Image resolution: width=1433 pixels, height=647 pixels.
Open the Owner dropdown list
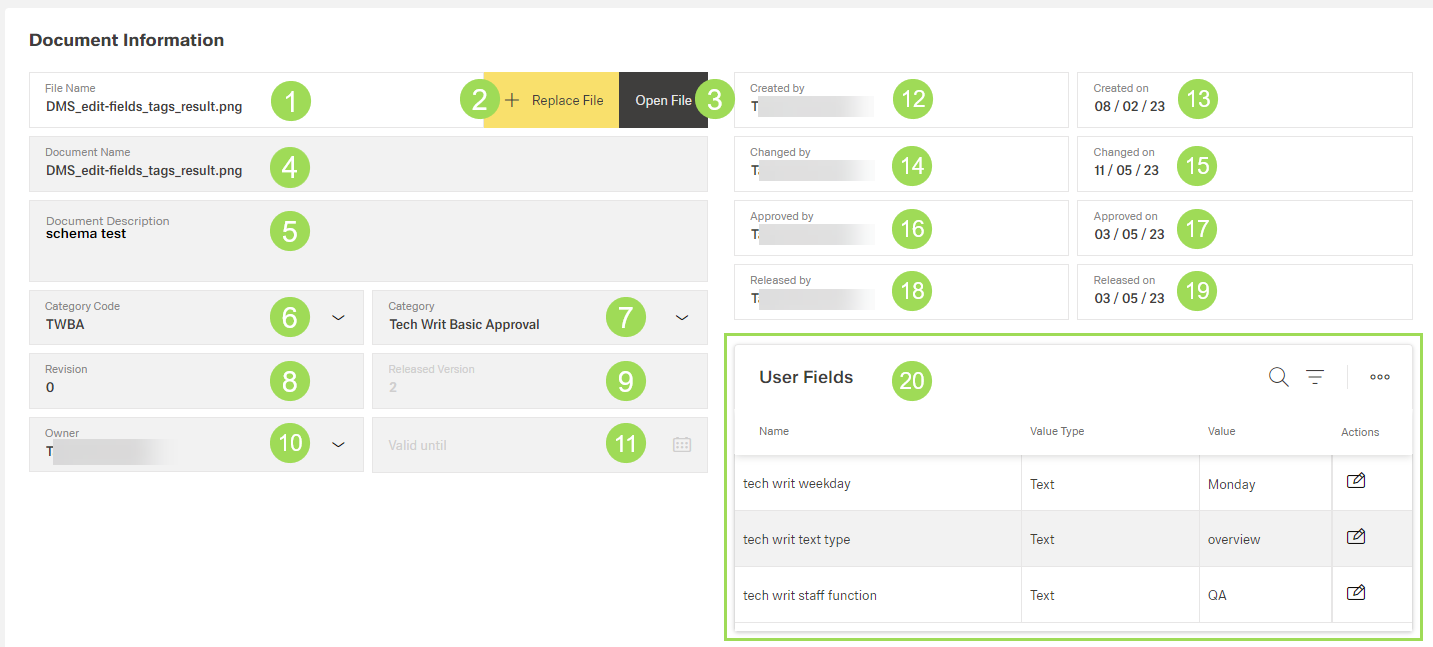coord(338,444)
